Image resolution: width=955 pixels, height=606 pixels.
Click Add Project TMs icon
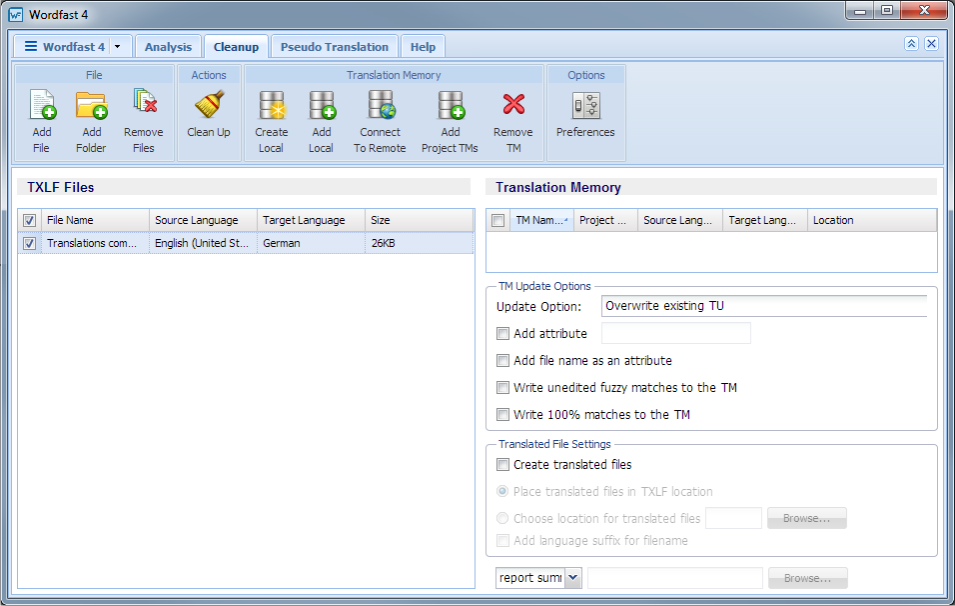click(x=450, y=105)
